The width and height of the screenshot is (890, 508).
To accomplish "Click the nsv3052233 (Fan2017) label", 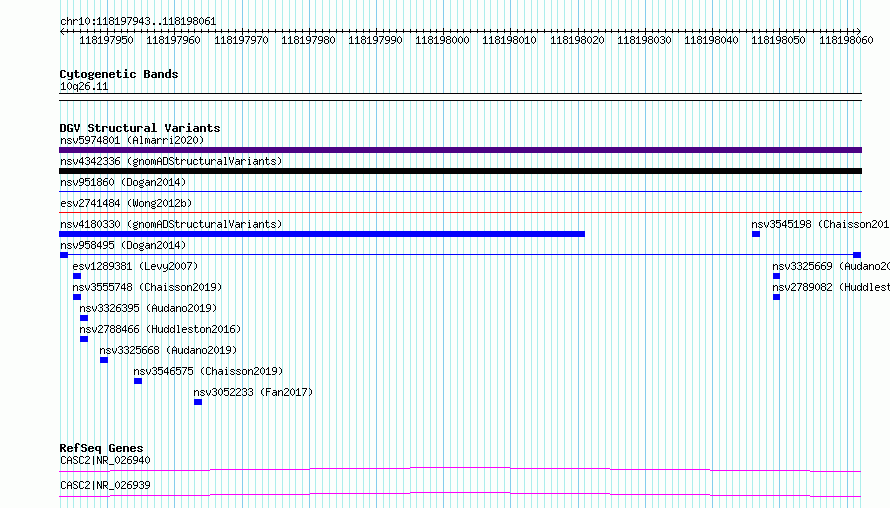I will pos(253,392).
